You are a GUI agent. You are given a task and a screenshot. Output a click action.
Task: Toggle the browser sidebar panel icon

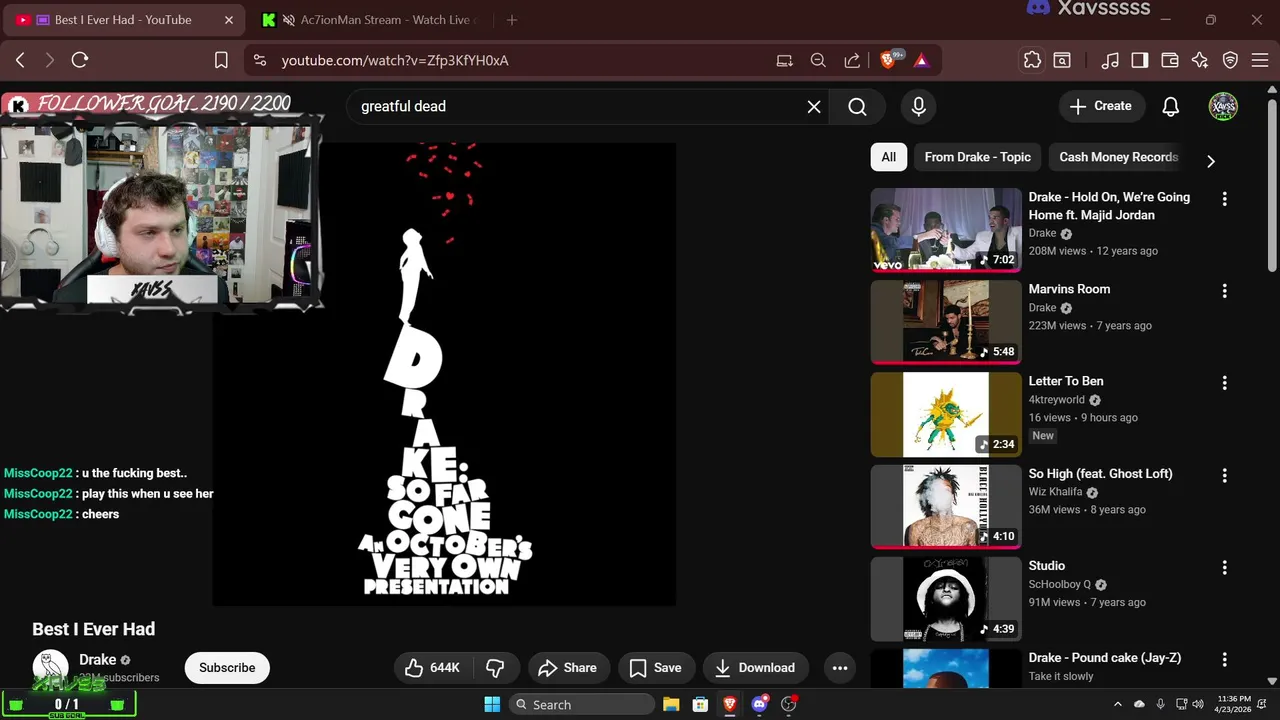(x=1140, y=60)
